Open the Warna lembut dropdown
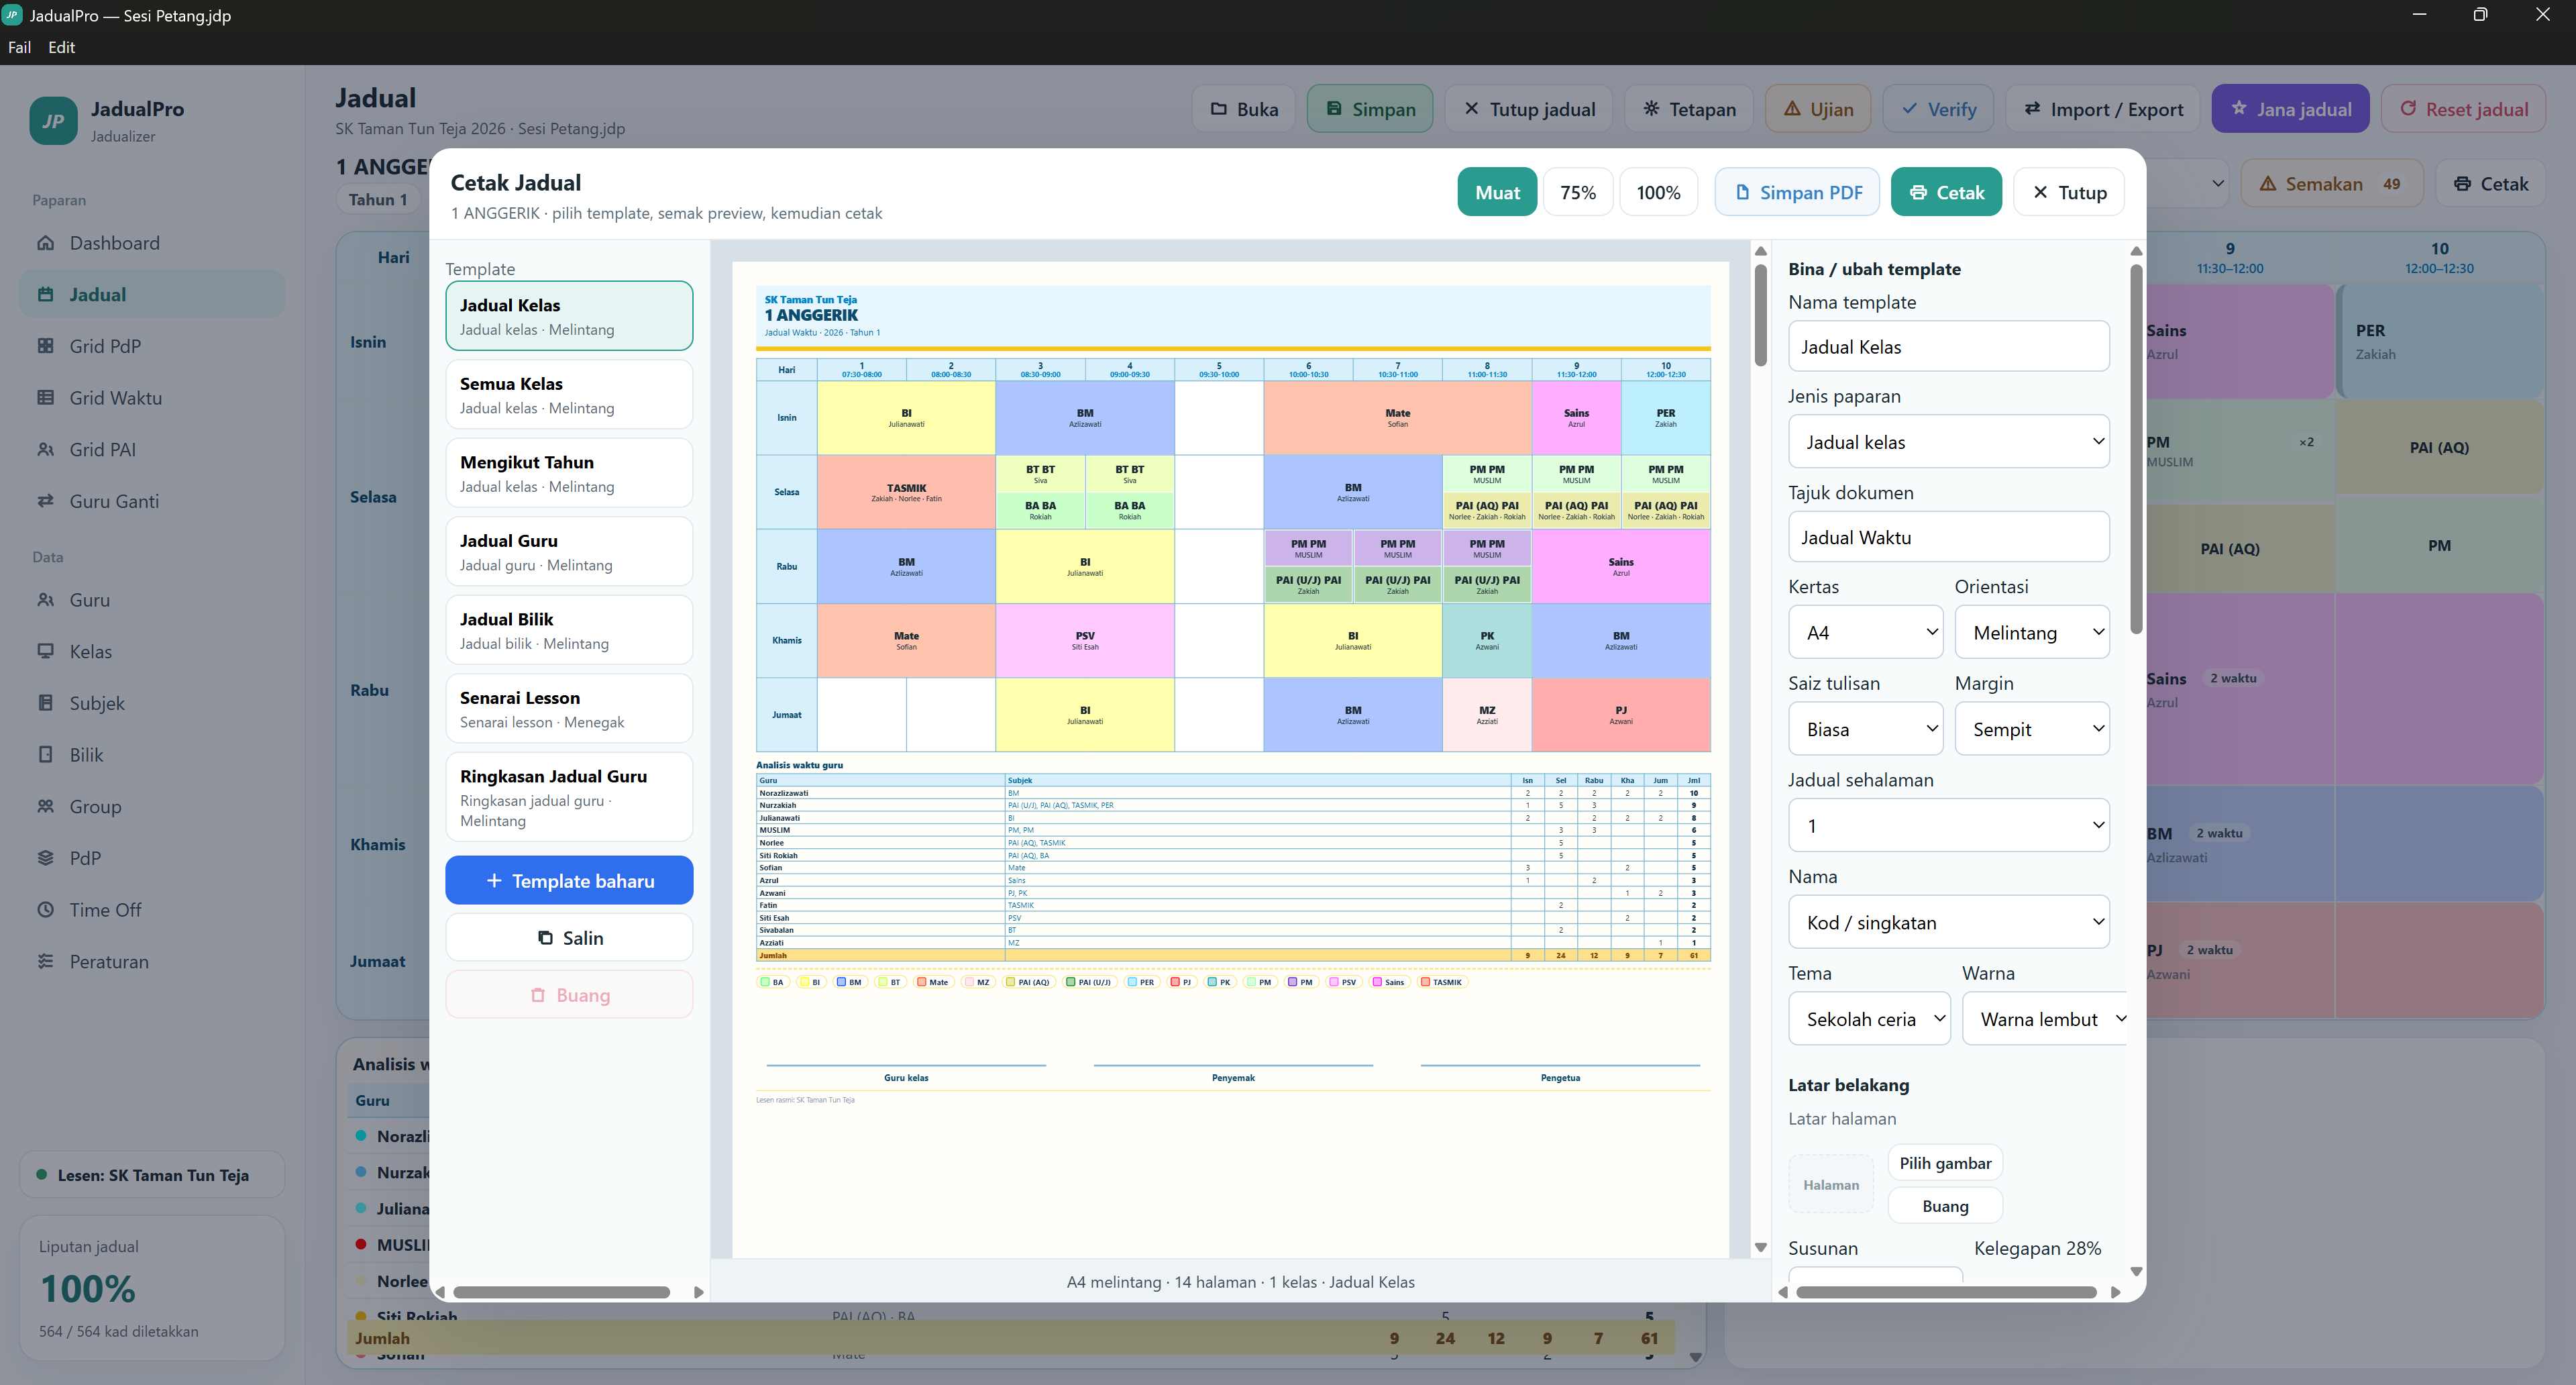This screenshot has height=1385, width=2576. [2045, 1019]
